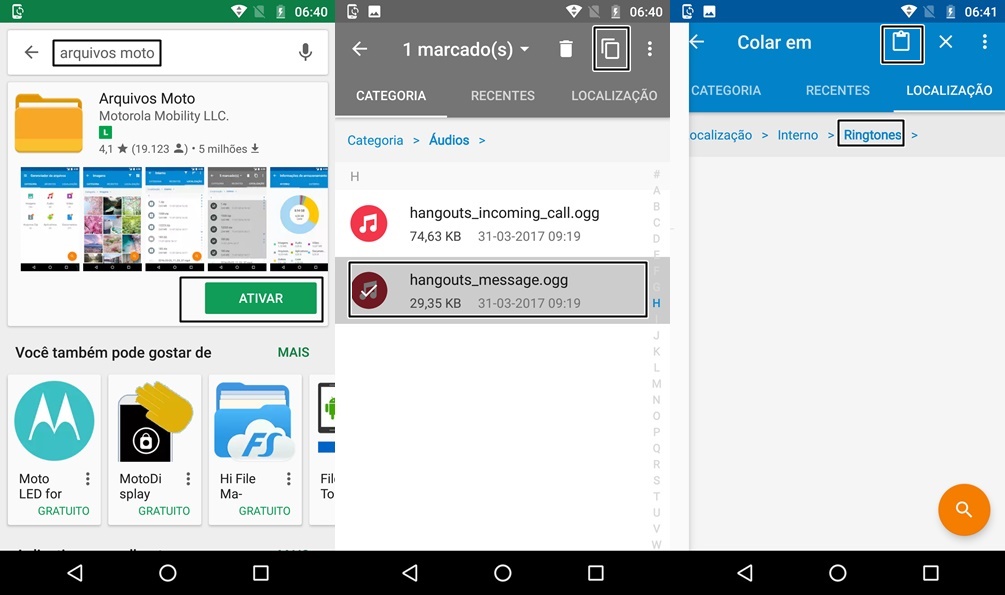The width and height of the screenshot is (1005, 595).
Task: Open overflow menu of Hi File Manager card
Action: point(289,478)
